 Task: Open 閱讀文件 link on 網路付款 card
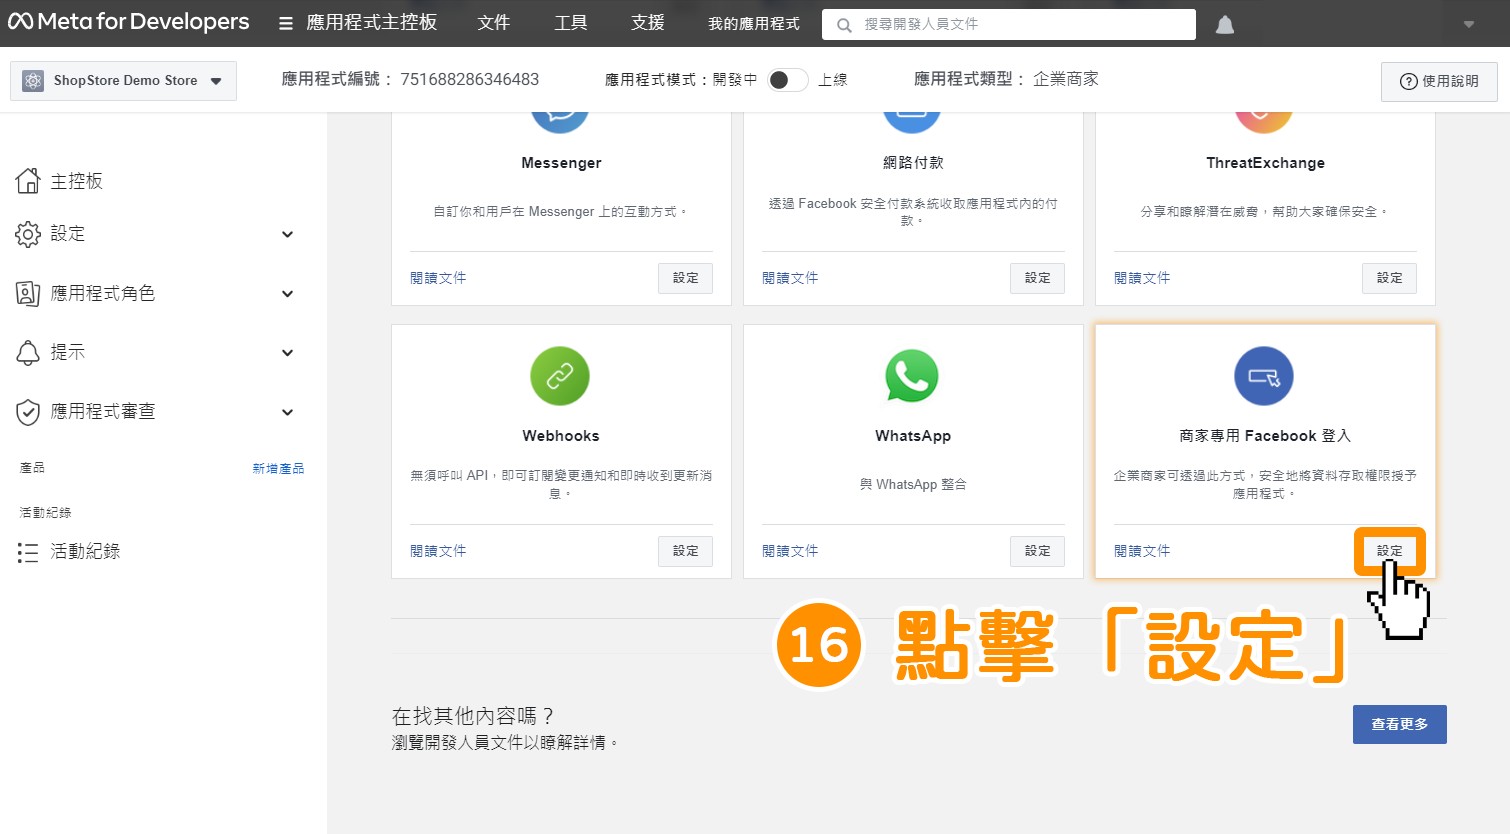[790, 278]
